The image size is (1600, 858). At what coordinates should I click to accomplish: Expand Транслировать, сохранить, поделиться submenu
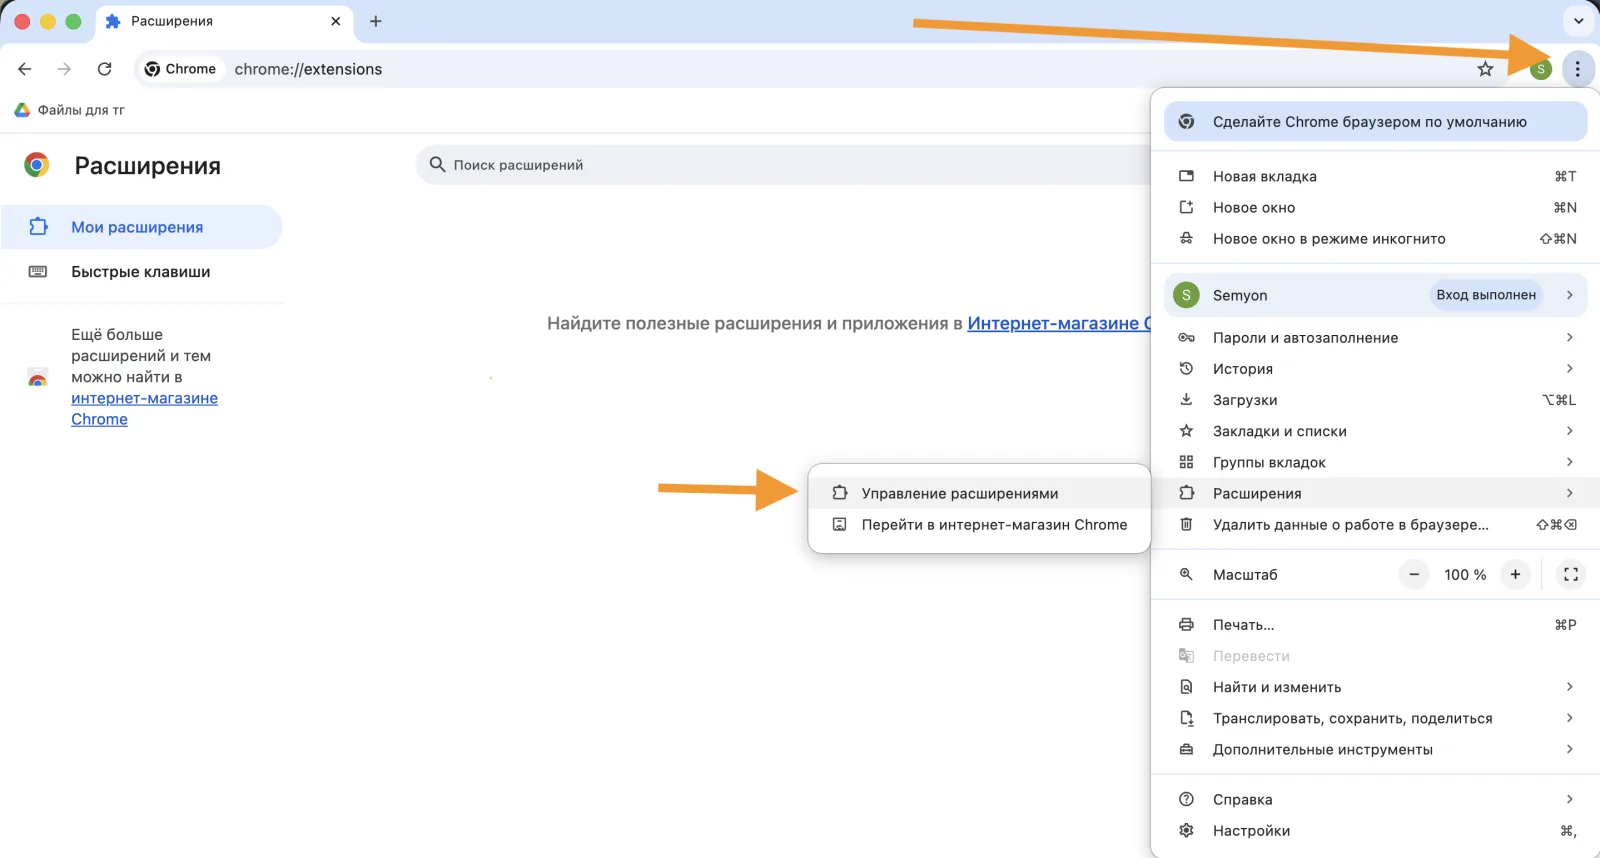point(1375,718)
